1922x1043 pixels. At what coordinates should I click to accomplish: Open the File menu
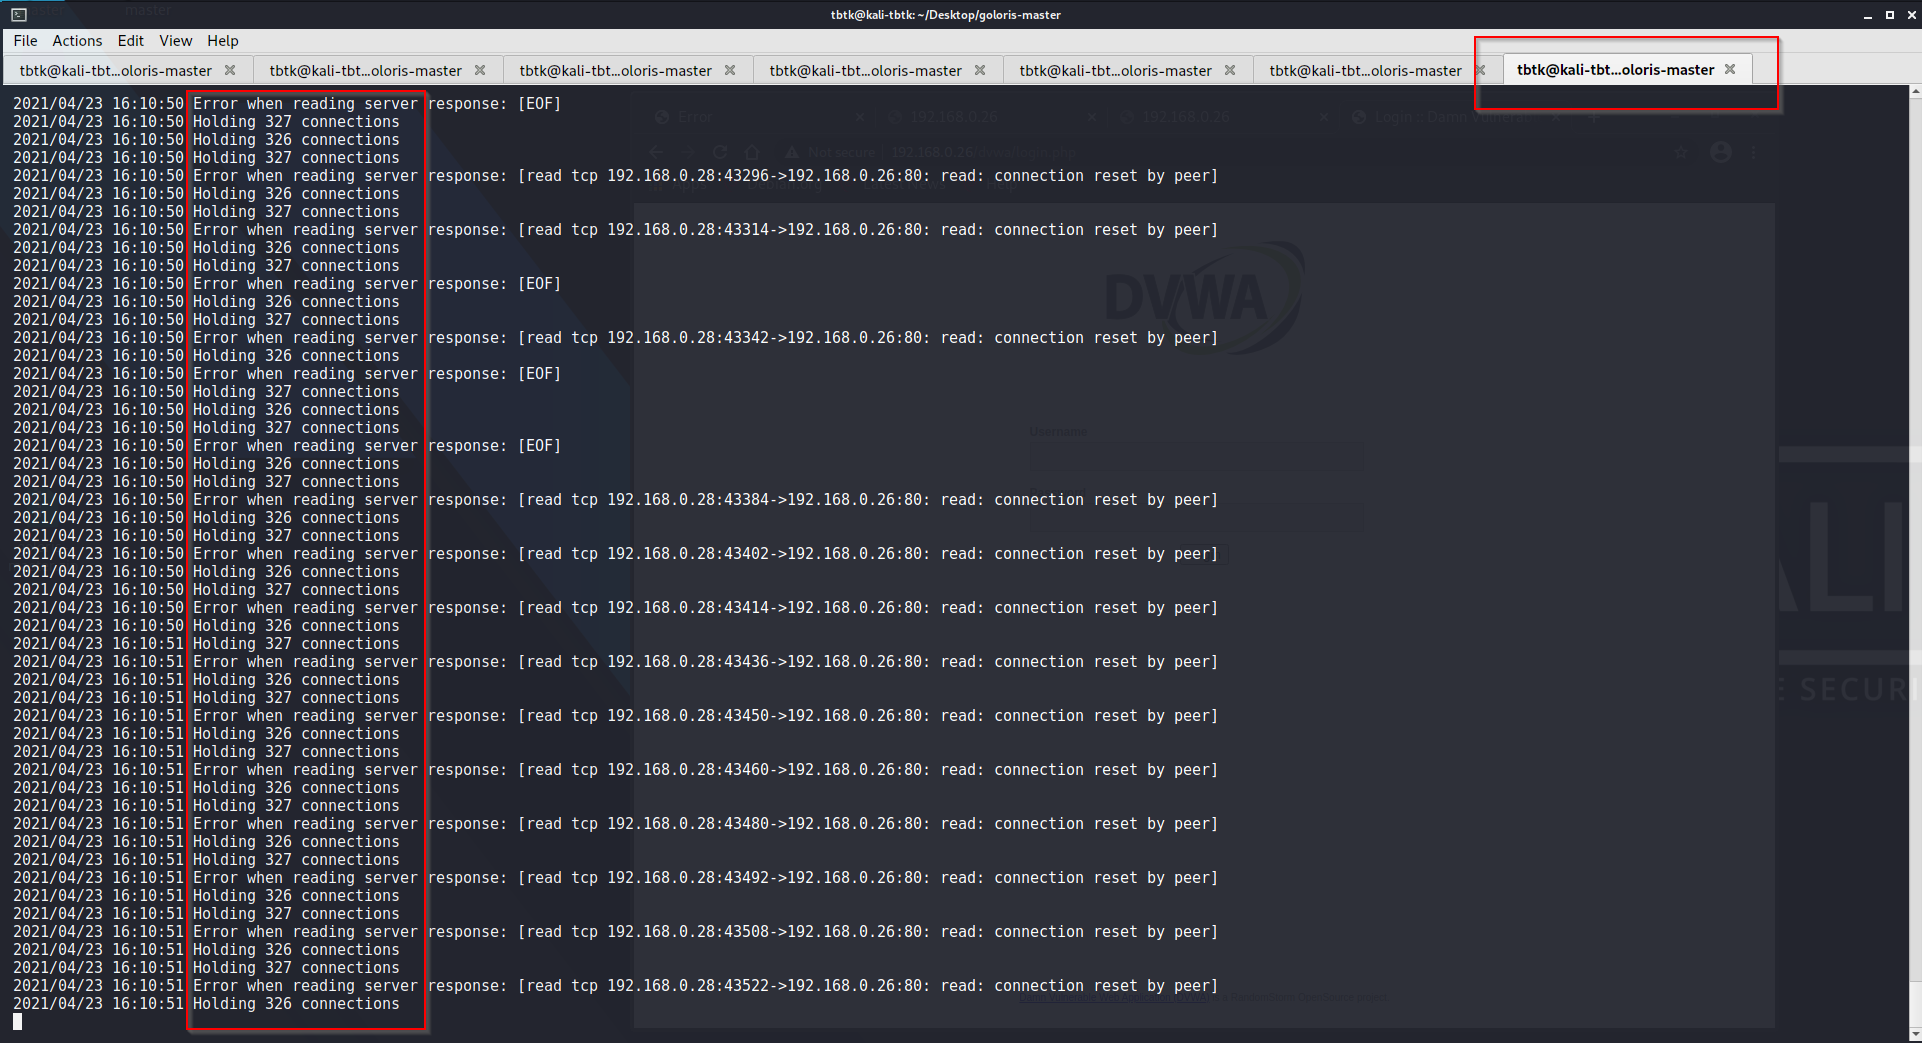pyautogui.click(x=25, y=41)
